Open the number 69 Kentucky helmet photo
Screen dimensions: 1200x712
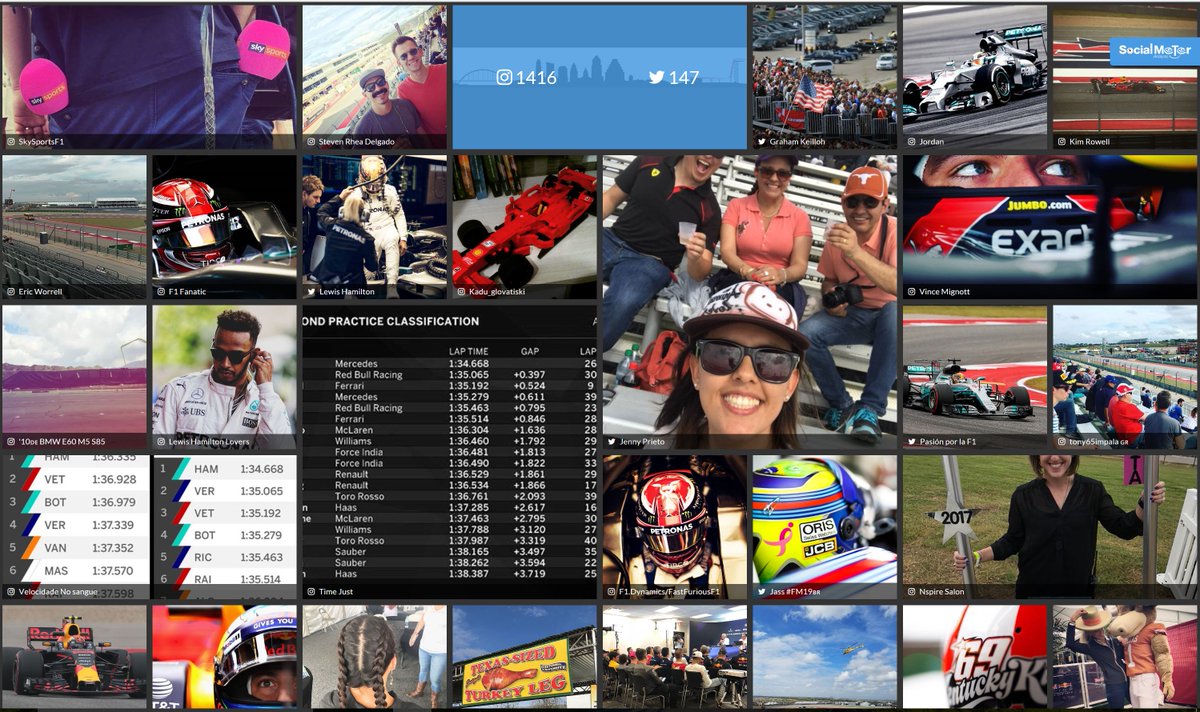(975, 657)
